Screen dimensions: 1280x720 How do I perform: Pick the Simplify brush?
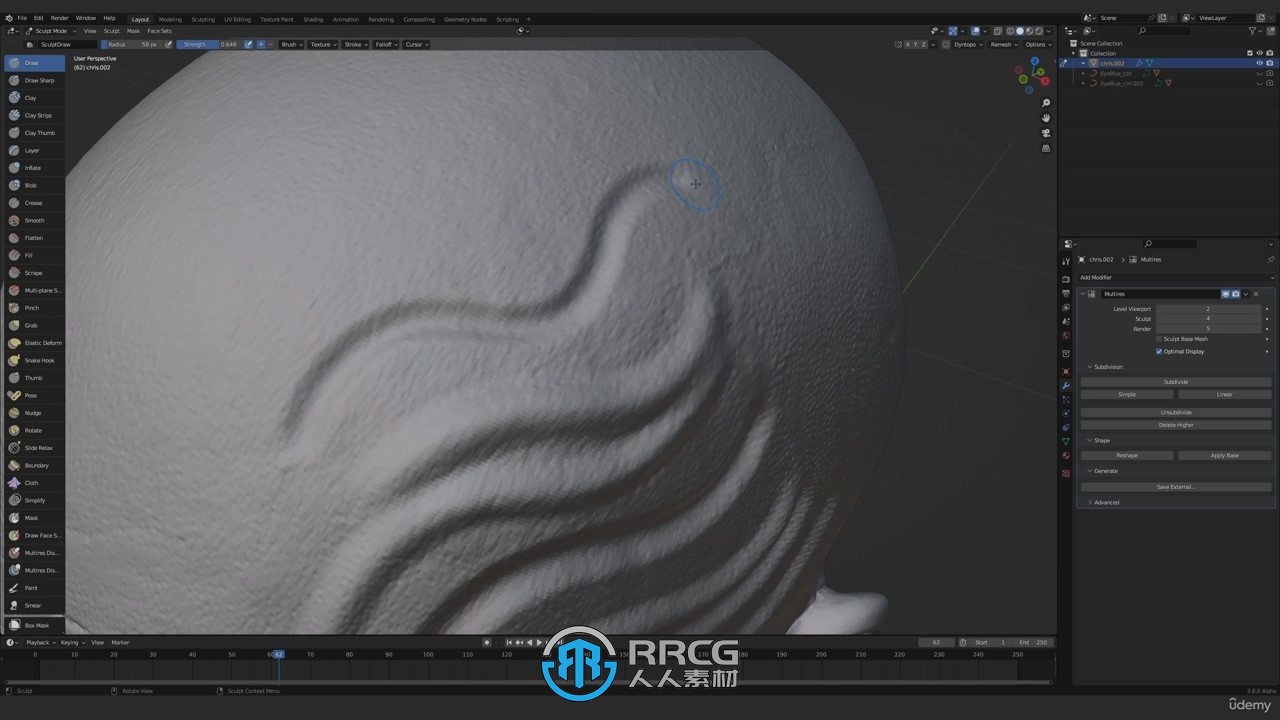35,500
